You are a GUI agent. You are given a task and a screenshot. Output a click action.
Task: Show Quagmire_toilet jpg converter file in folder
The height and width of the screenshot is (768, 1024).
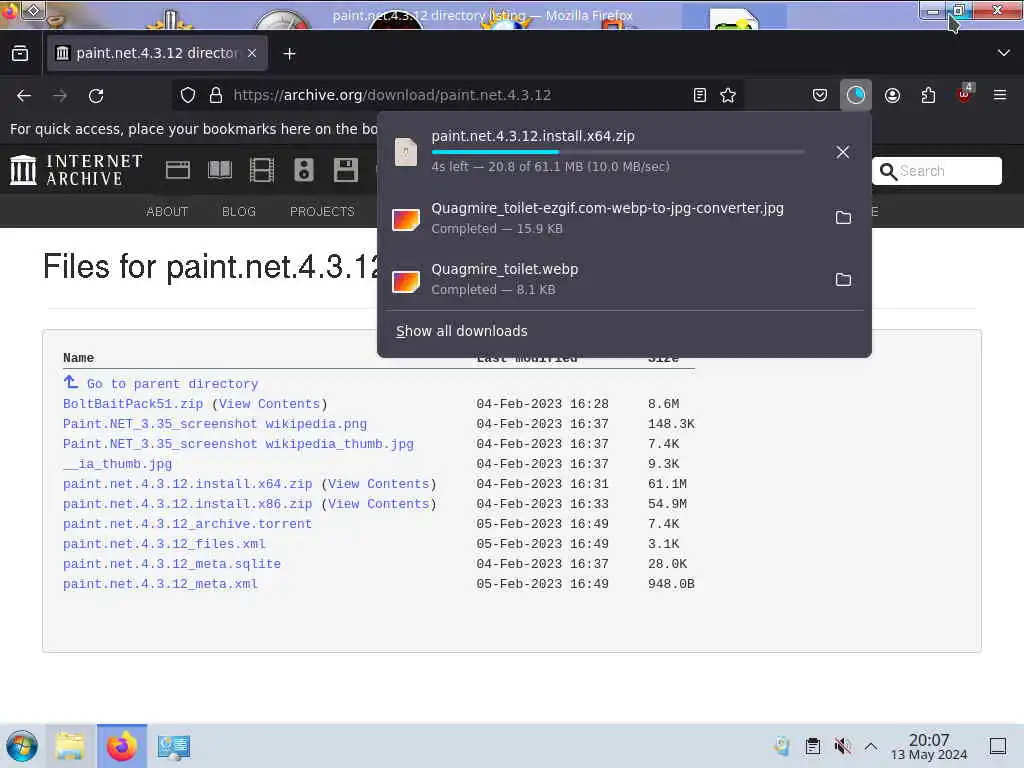[843, 217]
